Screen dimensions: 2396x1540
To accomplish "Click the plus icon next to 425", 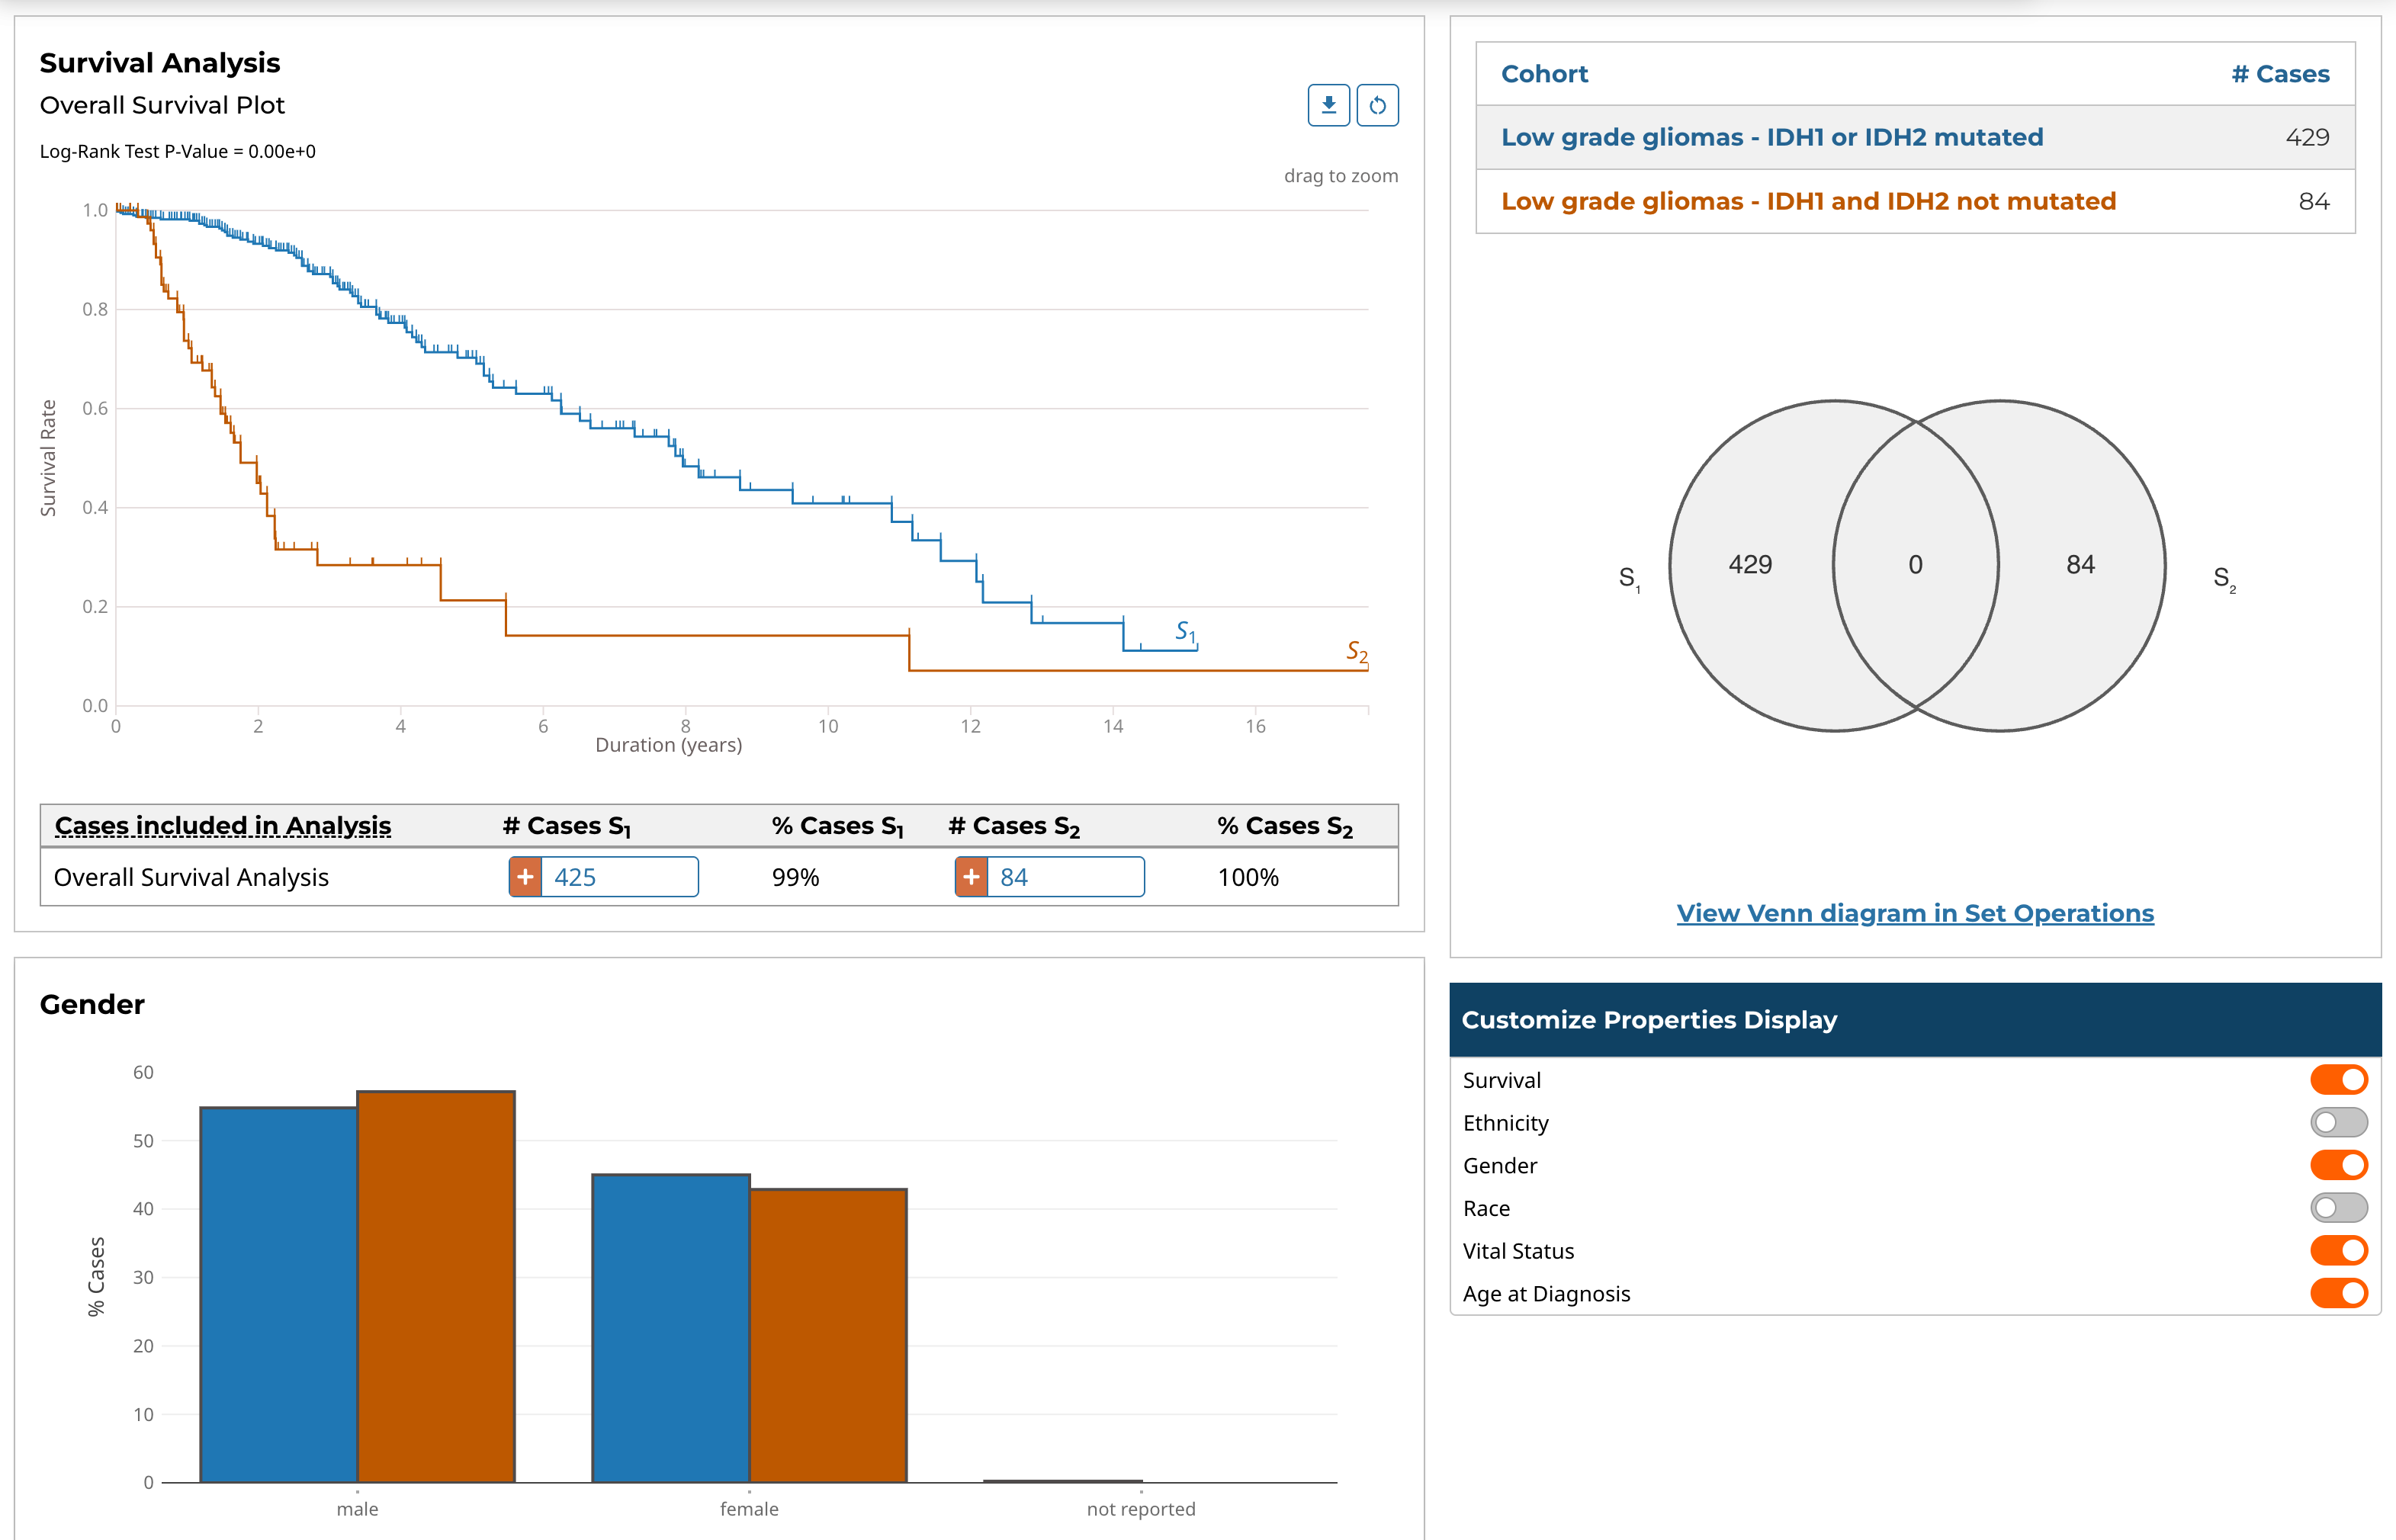I will click(x=525, y=877).
